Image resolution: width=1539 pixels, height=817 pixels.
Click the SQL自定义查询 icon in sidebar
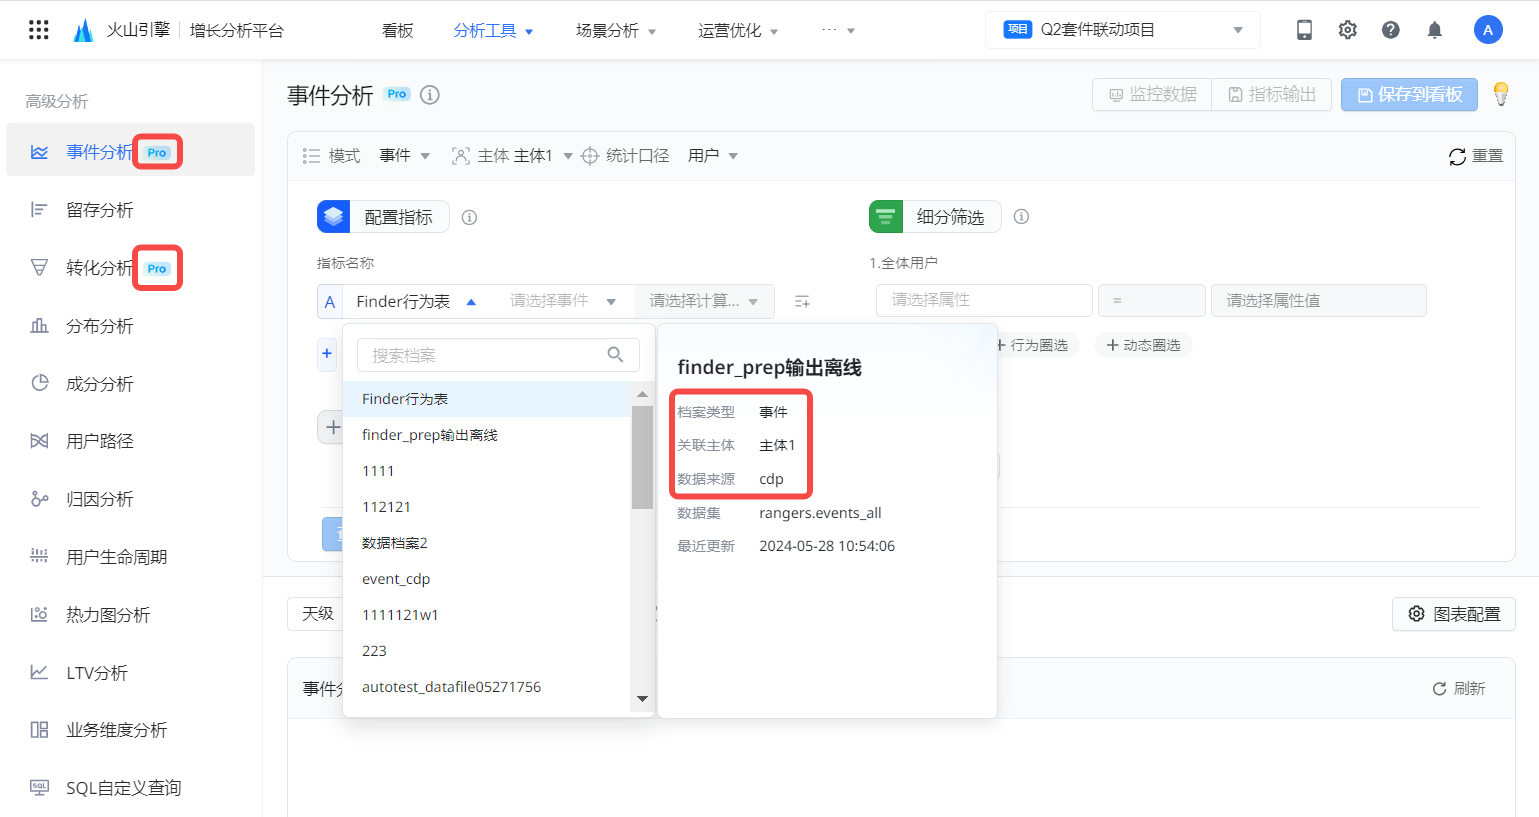pyautogui.click(x=39, y=788)
